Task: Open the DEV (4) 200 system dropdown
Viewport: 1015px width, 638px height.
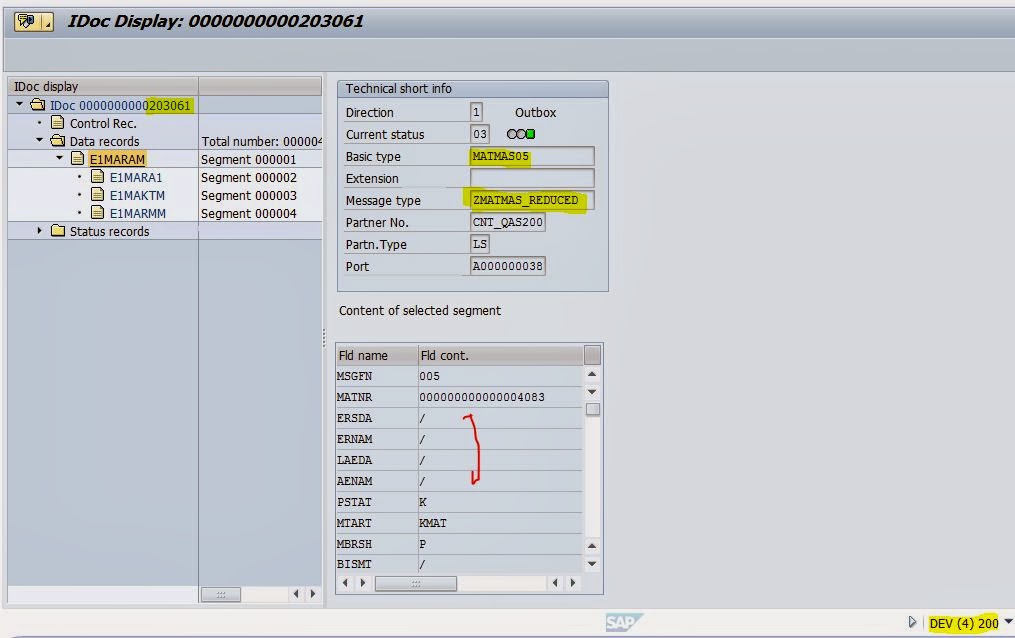Action: pyautogui.click(x=1007, y=623)
